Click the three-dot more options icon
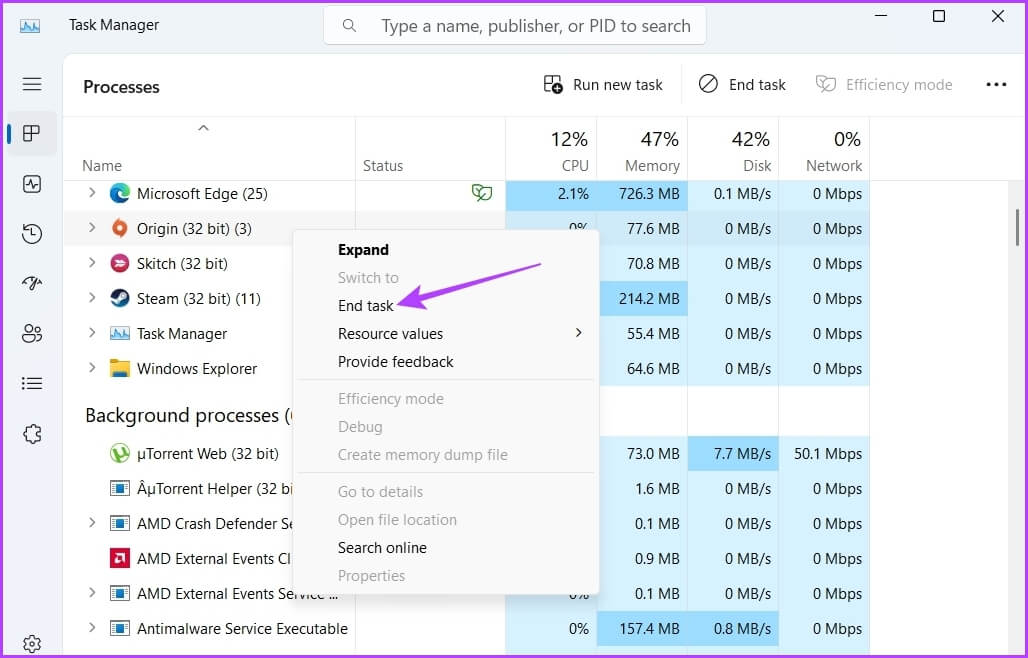The image size is (1028, 658). pyautogui.click(x=996, y=85)
